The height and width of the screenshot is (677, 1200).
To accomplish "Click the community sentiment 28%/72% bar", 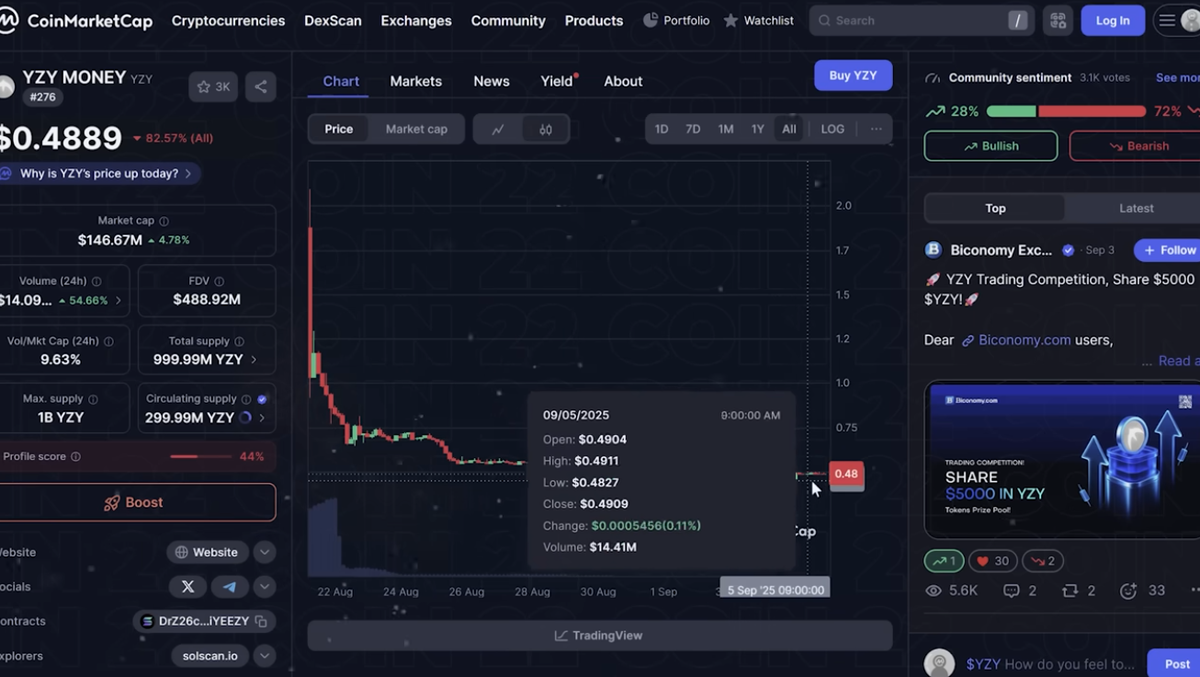I will (1066, 111).
